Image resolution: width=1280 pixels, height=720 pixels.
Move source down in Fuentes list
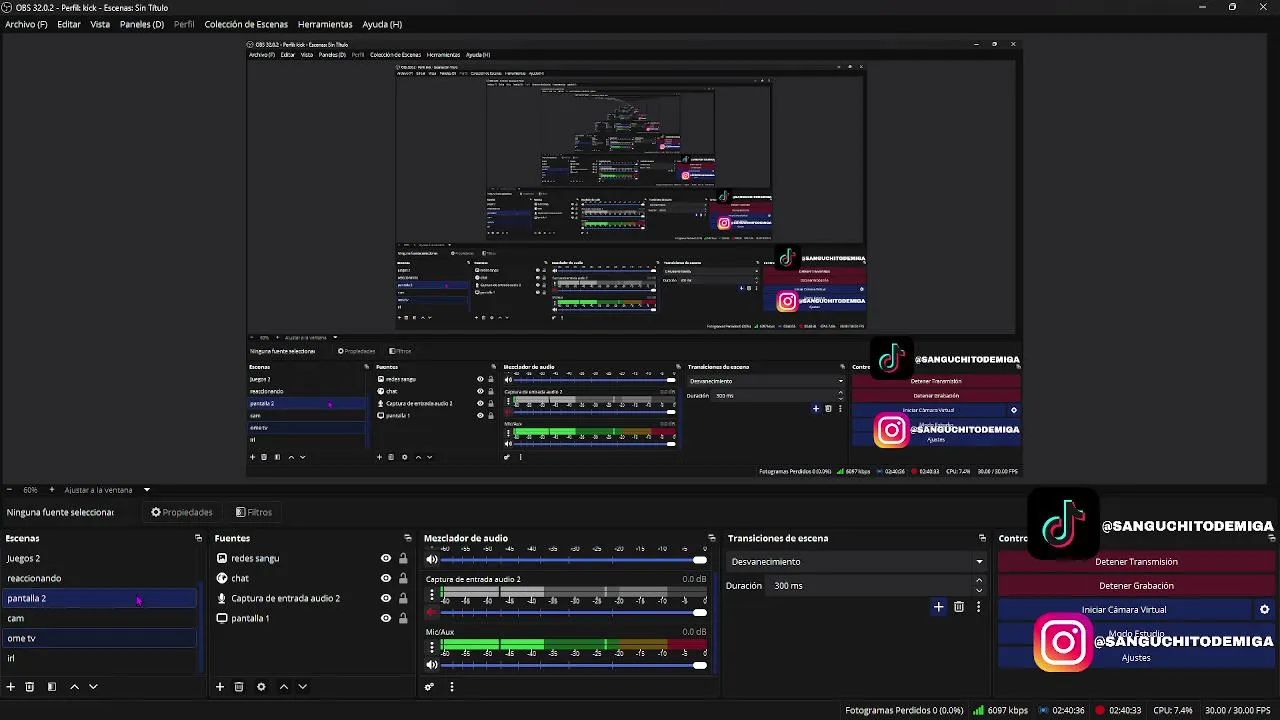(x=303, y=687)
